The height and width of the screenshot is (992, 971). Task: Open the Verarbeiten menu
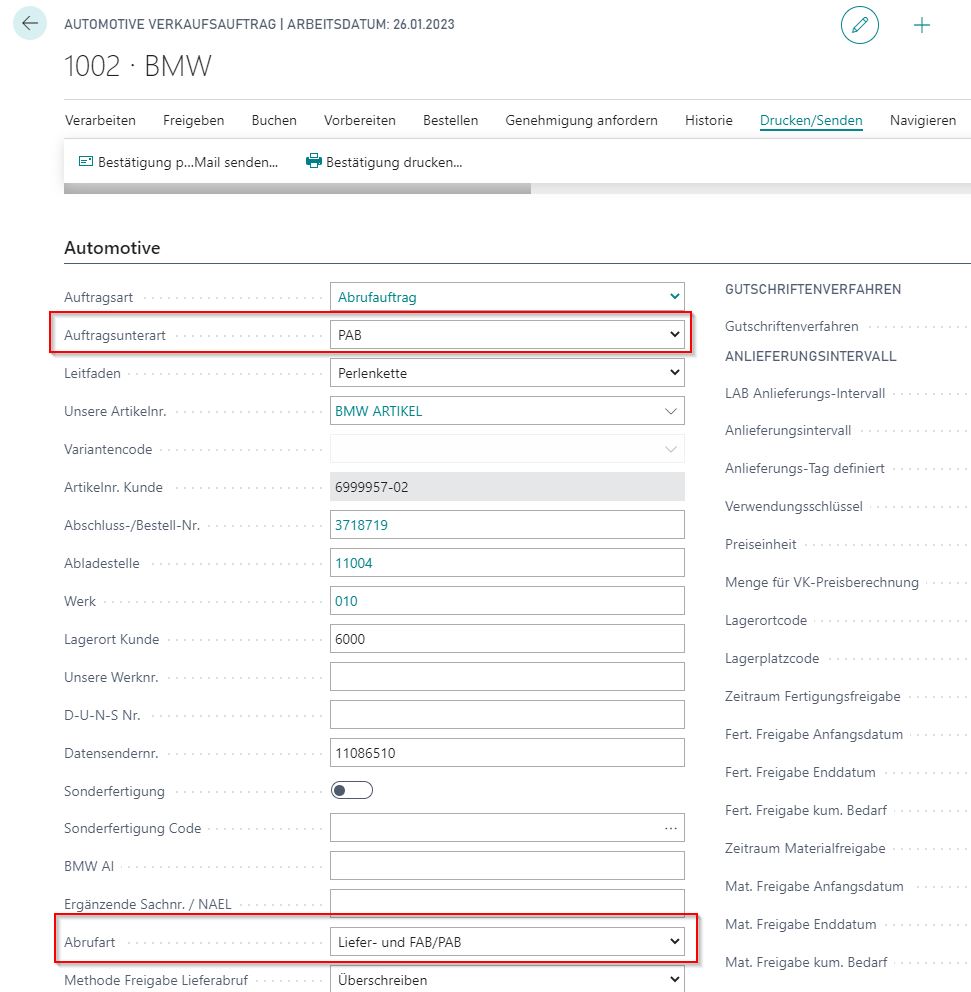pos(100,120)
